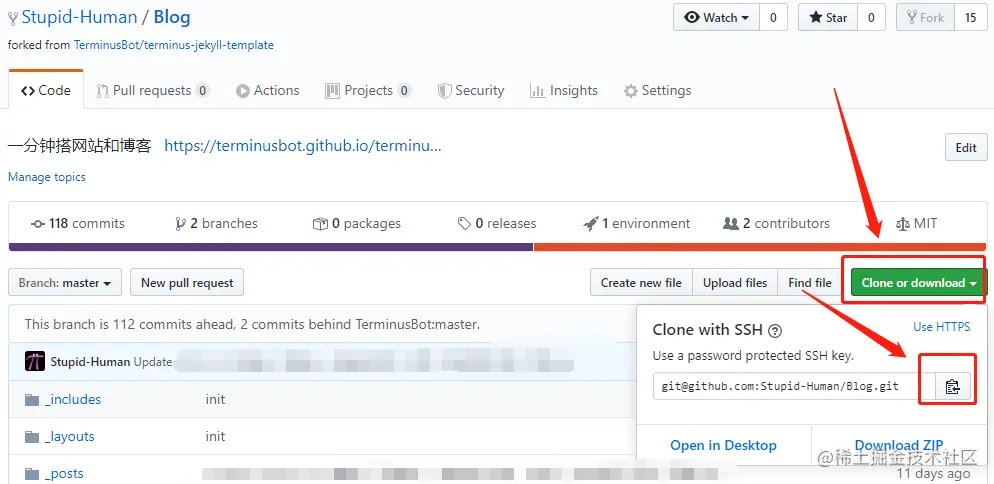Switch to the Insights tab
This screenshot has height=484, width=994.
[x=564, y=91]
